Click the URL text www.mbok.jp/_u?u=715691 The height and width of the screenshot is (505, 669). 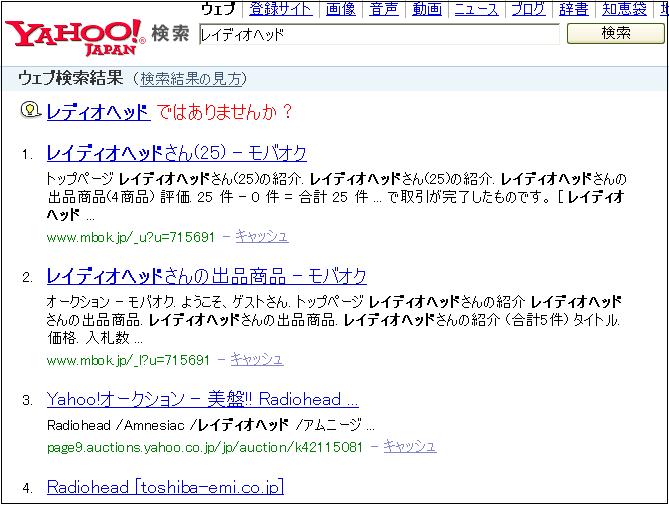point(131,237)
